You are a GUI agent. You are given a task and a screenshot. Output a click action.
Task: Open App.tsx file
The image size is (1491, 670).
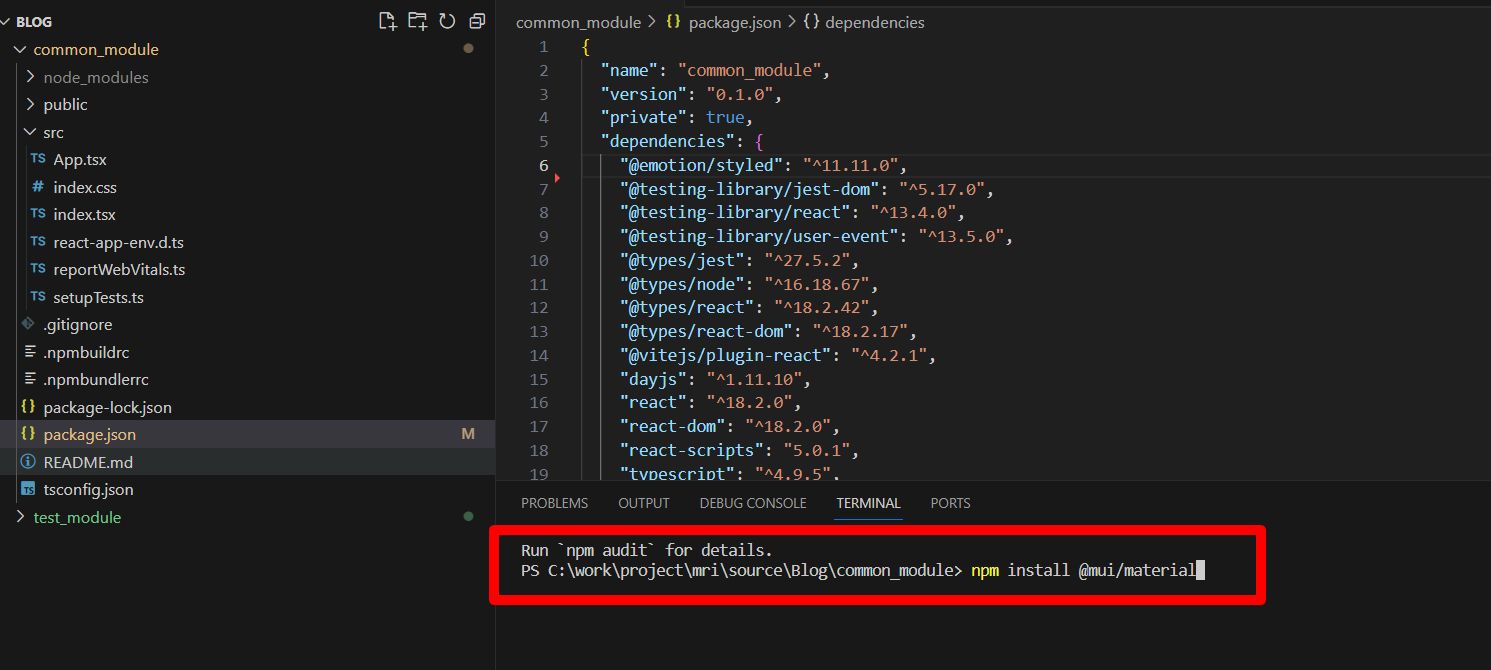pos(80,159)
